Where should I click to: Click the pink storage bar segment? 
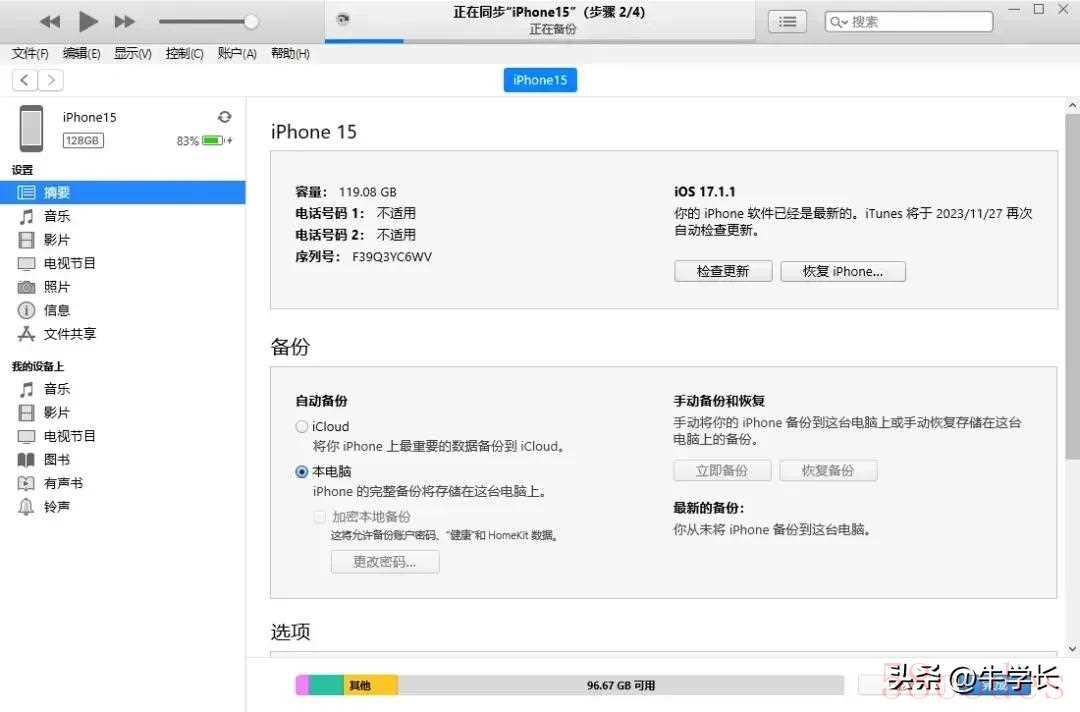tap(302, 685)
